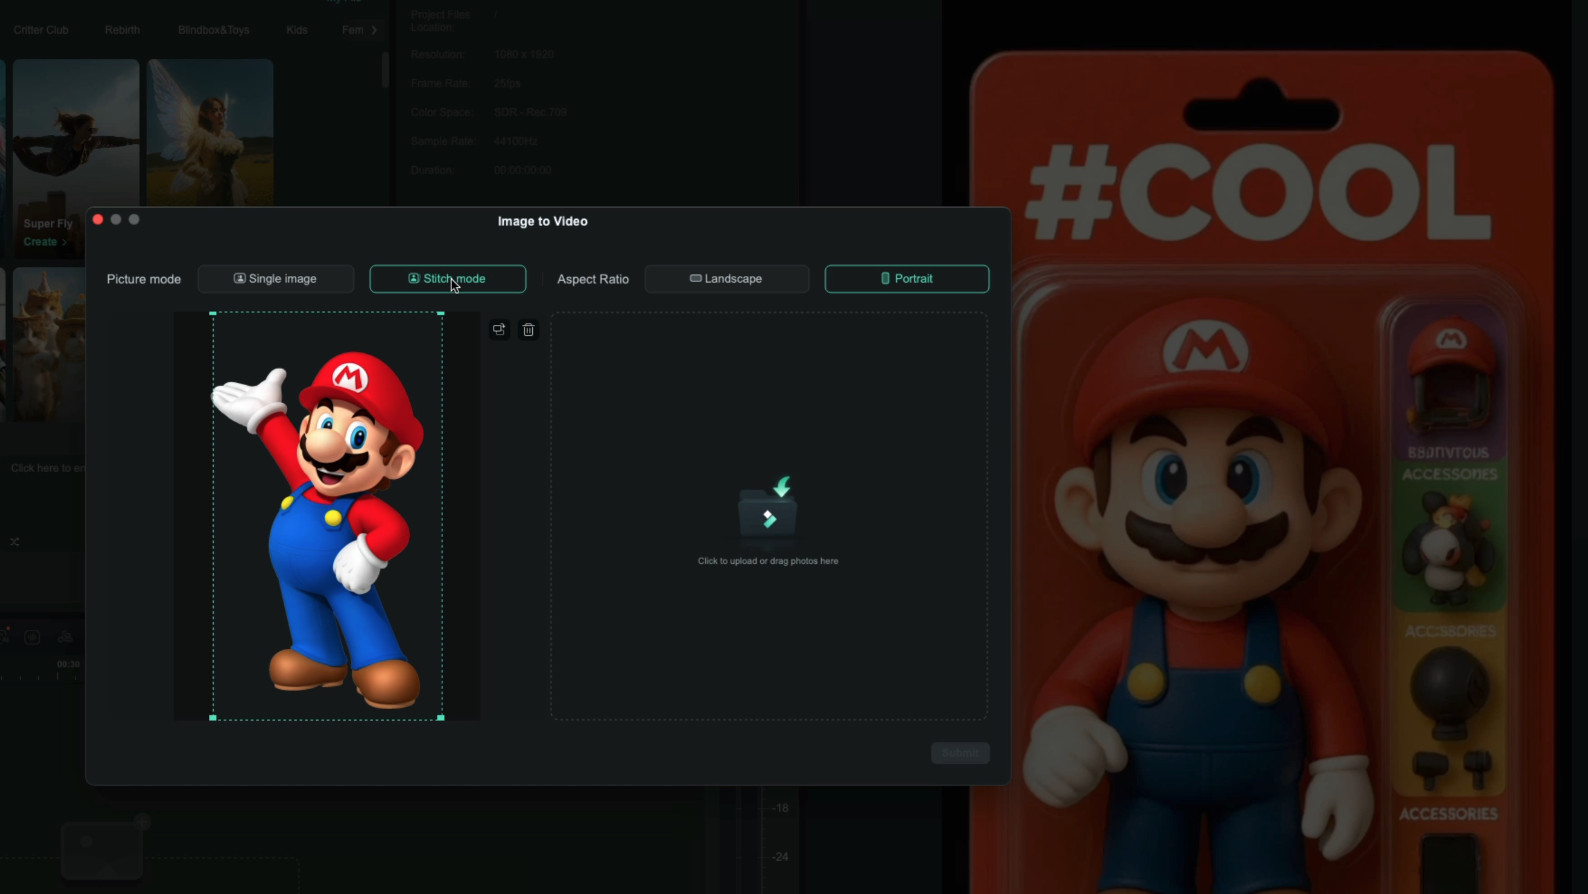Open the Critter Club tab in background window
Viewport: 1588px width, 894px height.
point(41,30)
